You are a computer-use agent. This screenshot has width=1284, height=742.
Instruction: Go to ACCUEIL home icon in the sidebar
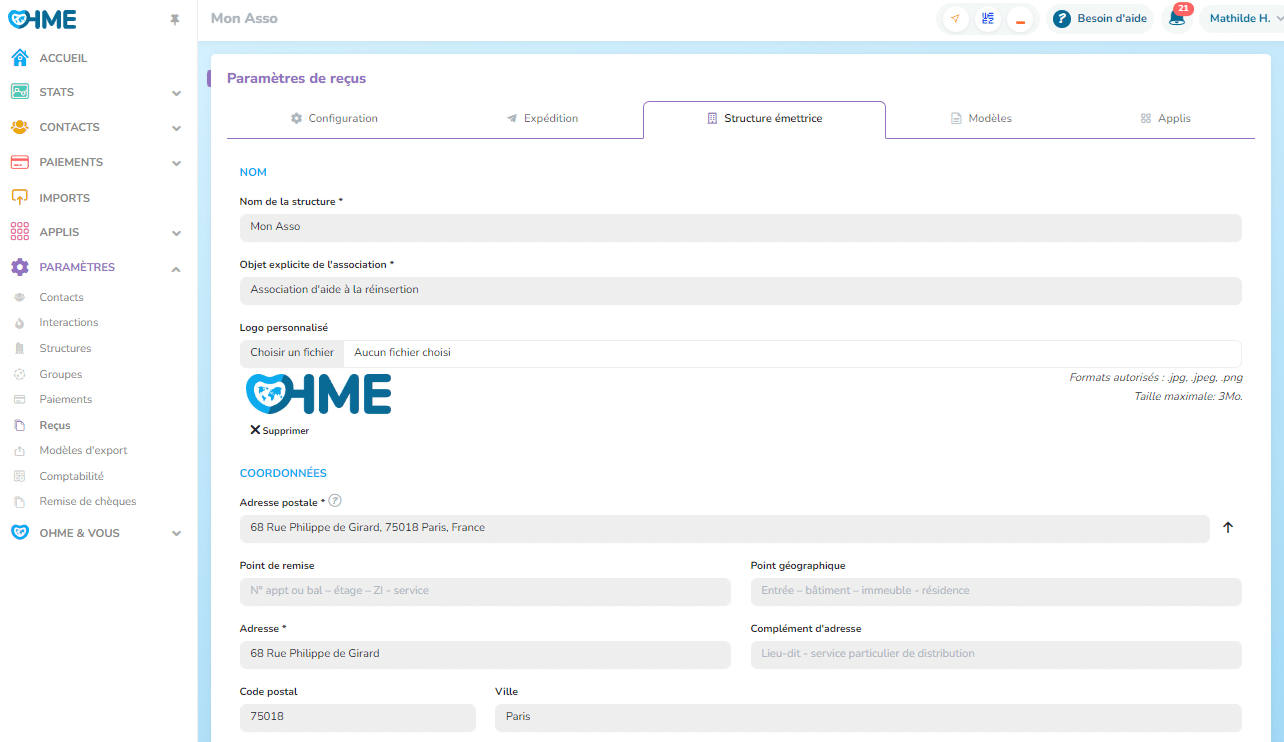[x=20, y=58]
